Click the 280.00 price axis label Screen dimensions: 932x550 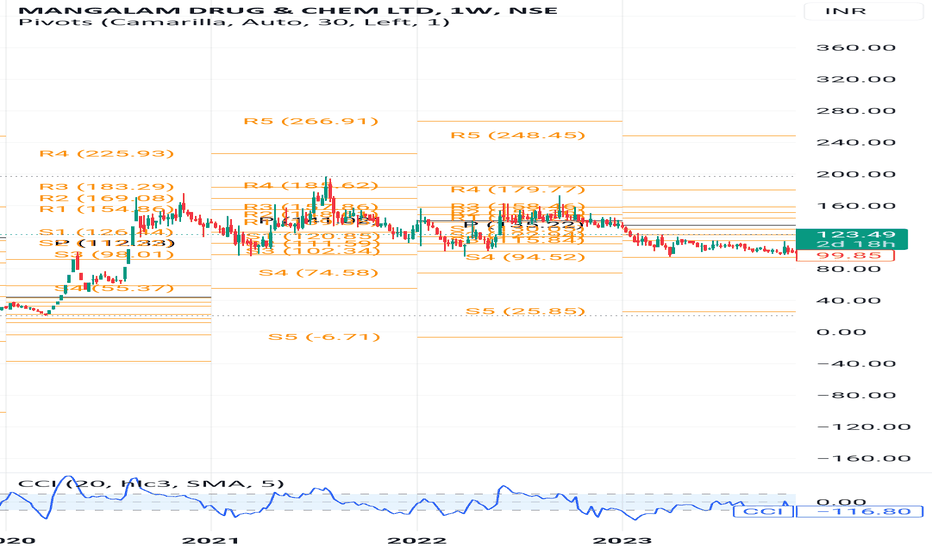tap(856, 111)
